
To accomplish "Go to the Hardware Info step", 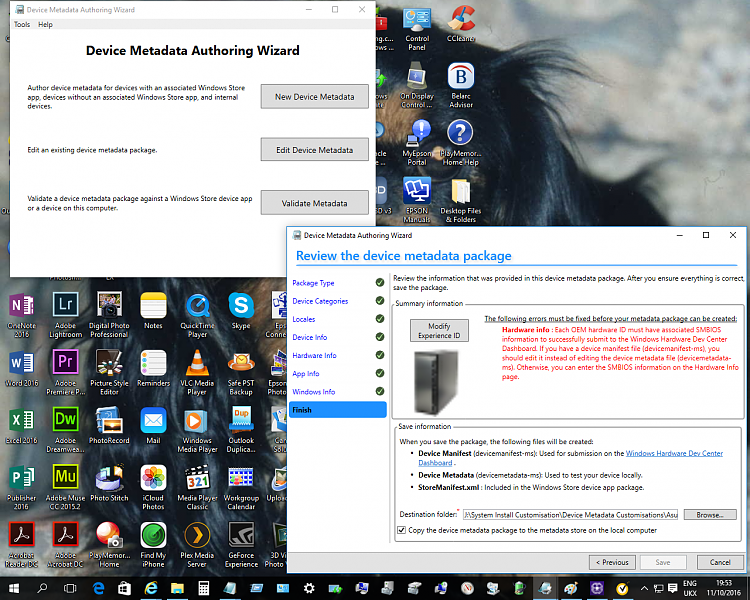I will (314, 356).
